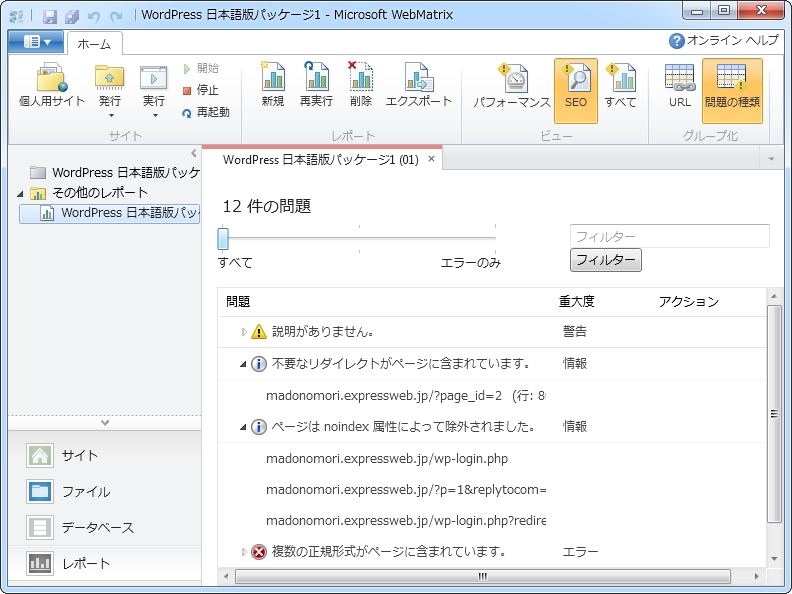Select the ホーム ribbon tab
The height and width of the screenshot is (594, 792).
pyautogui.click(x=94, y=44)
